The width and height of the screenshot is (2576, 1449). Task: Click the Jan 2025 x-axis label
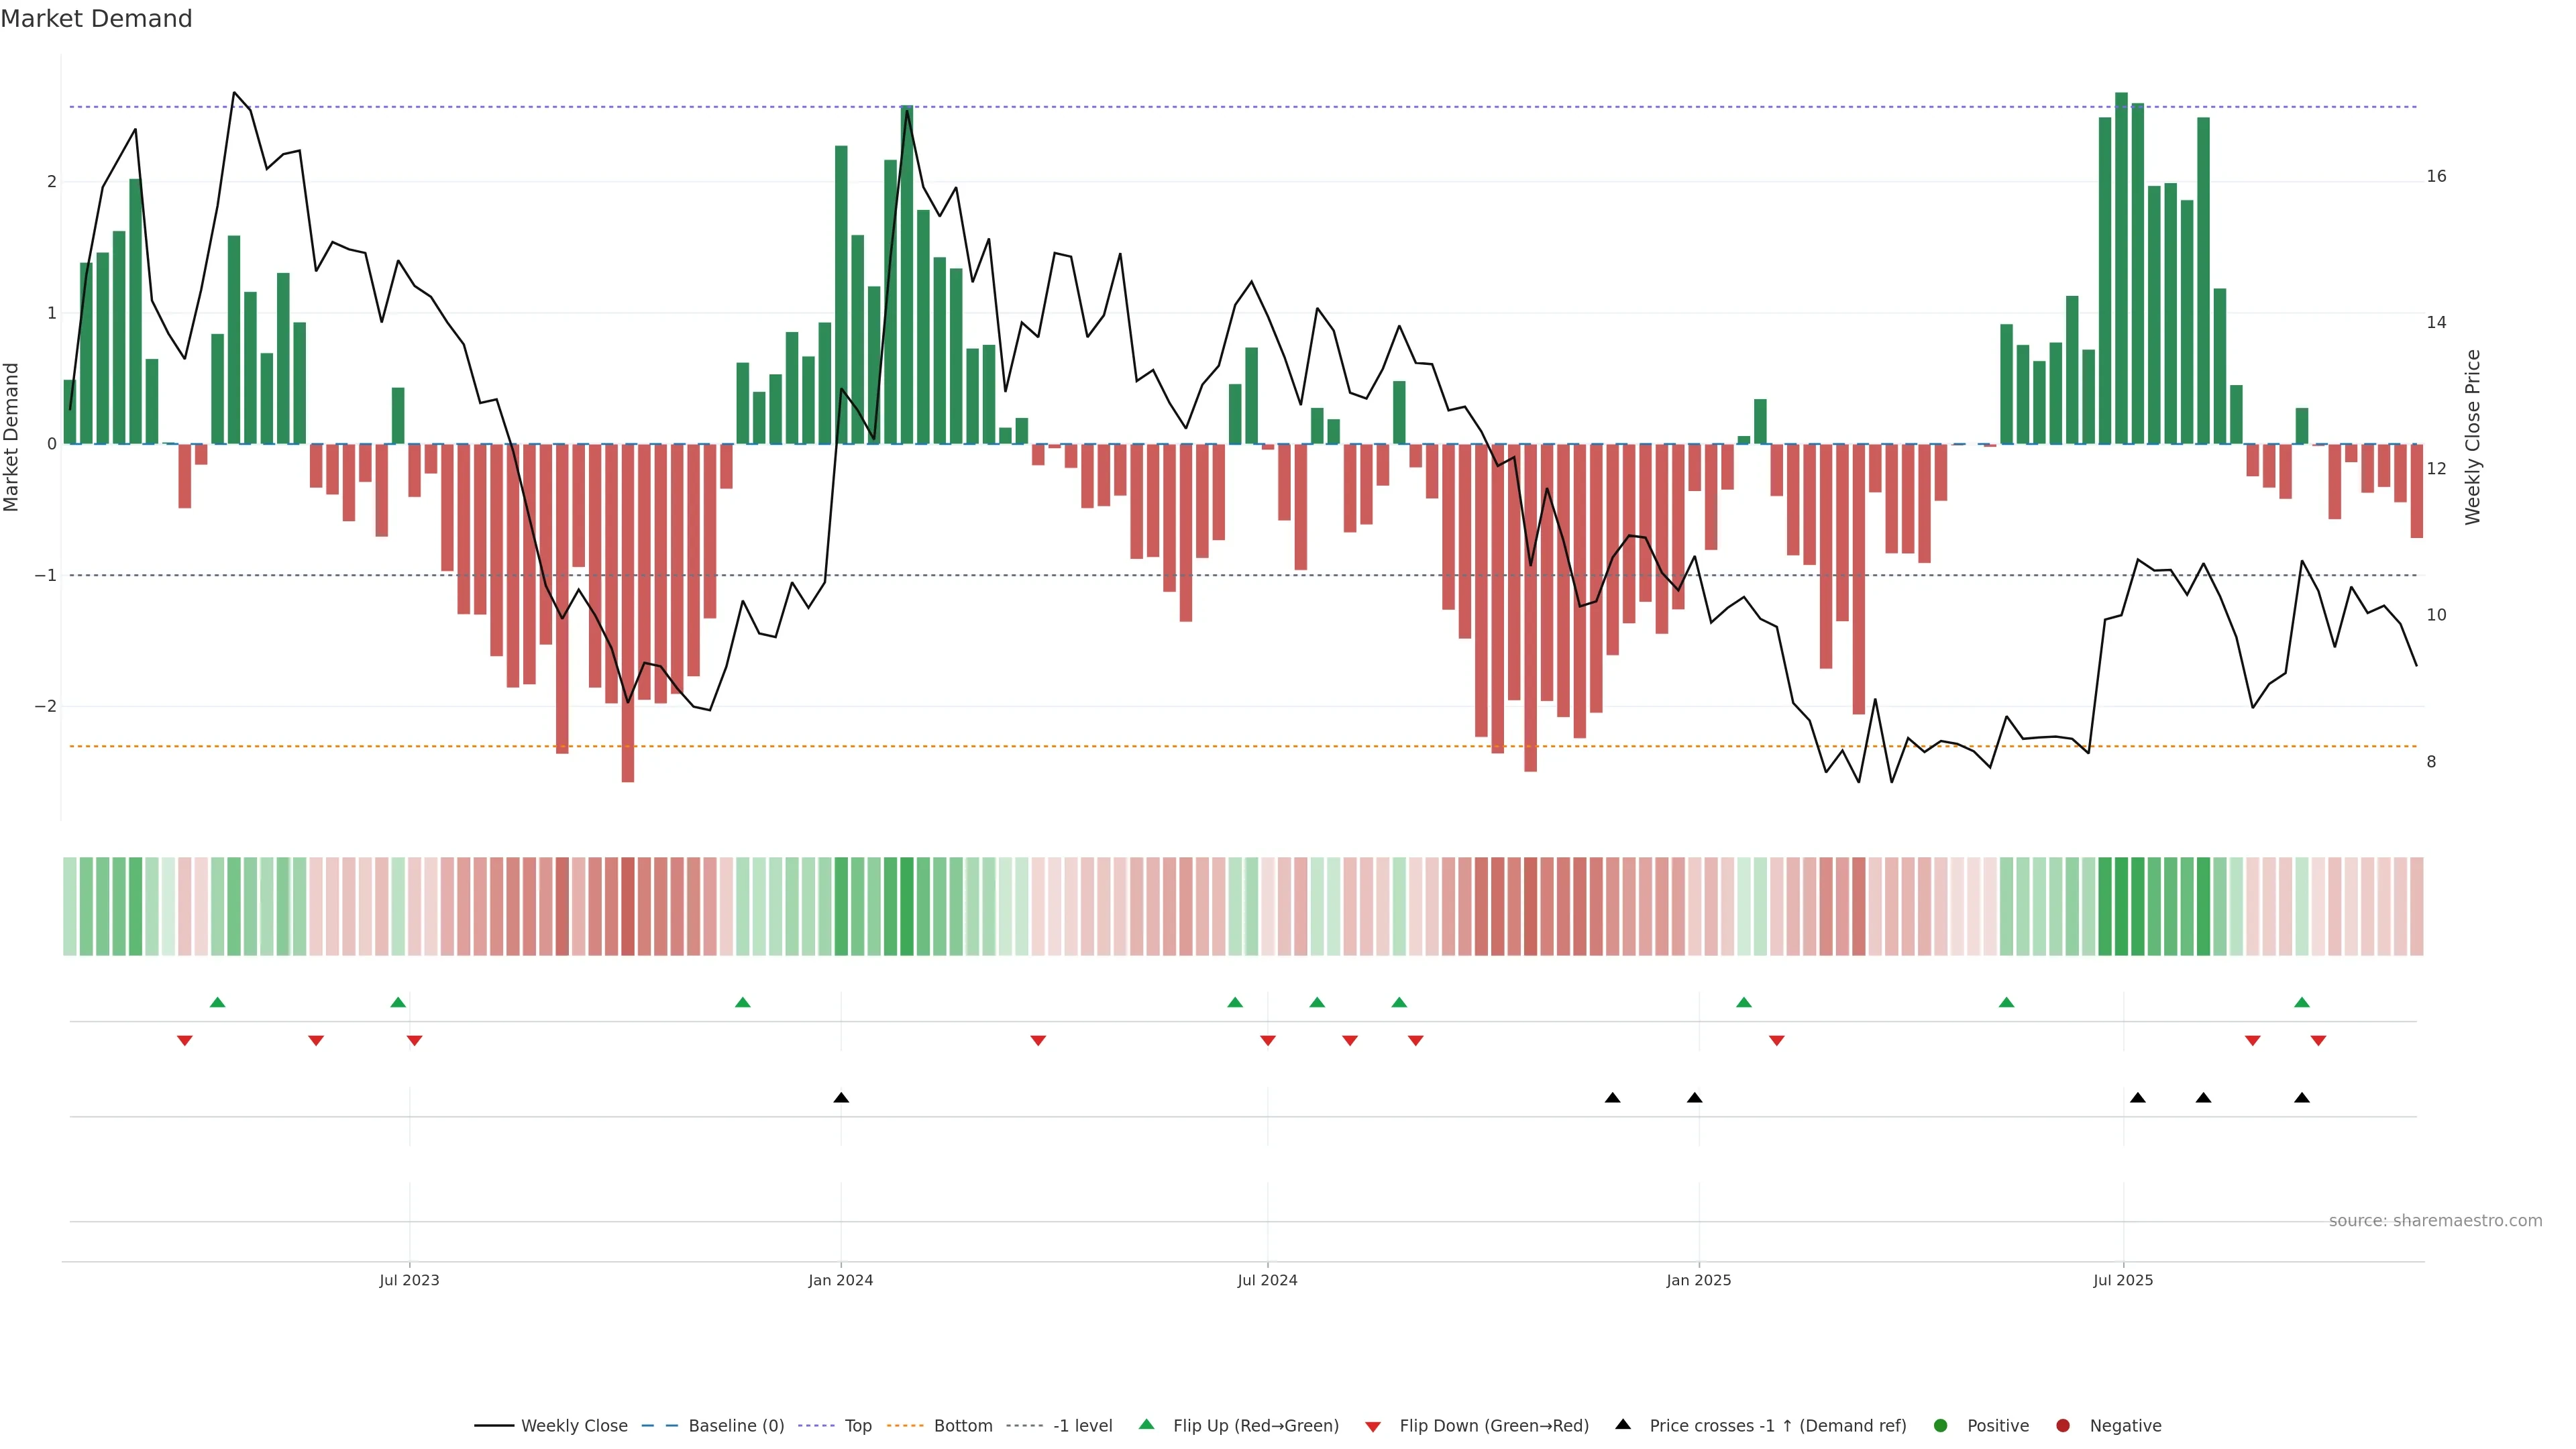pos(1698,1280)
